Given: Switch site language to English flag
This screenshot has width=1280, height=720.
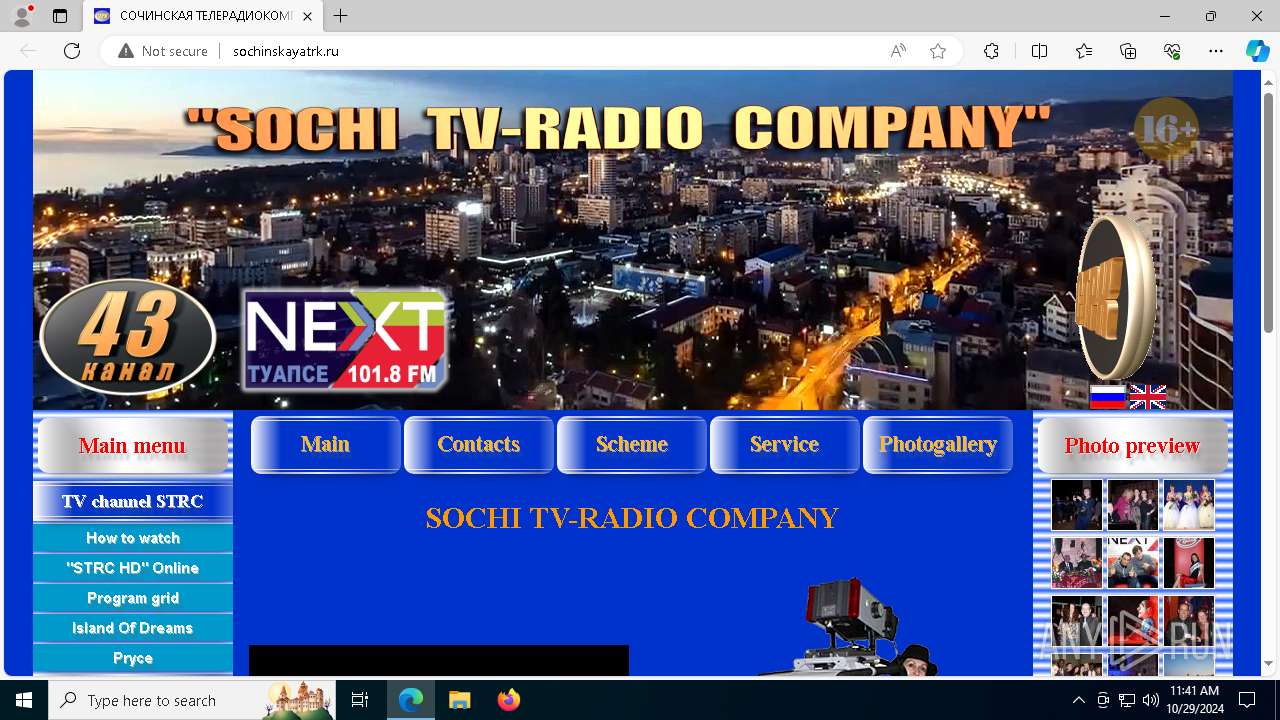Looking at the screenshot, I should tap(1147, 397).
